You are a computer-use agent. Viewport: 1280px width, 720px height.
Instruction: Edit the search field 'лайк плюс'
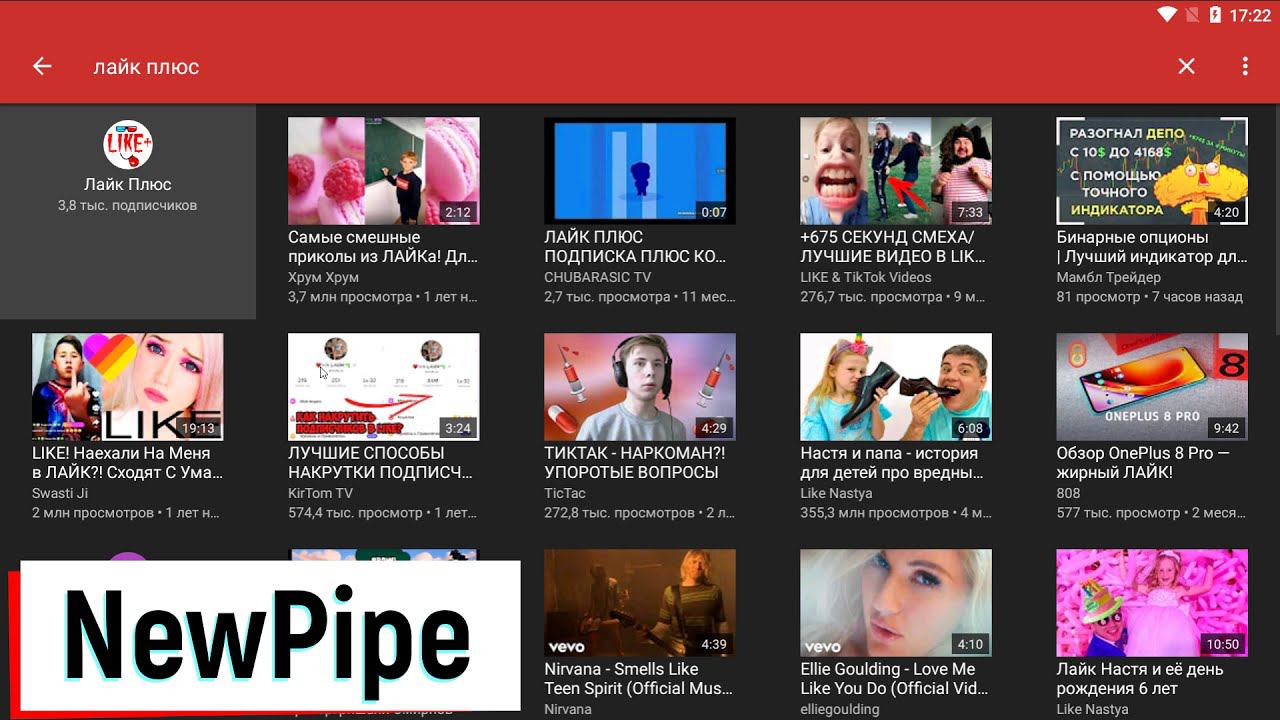point(146,66)
